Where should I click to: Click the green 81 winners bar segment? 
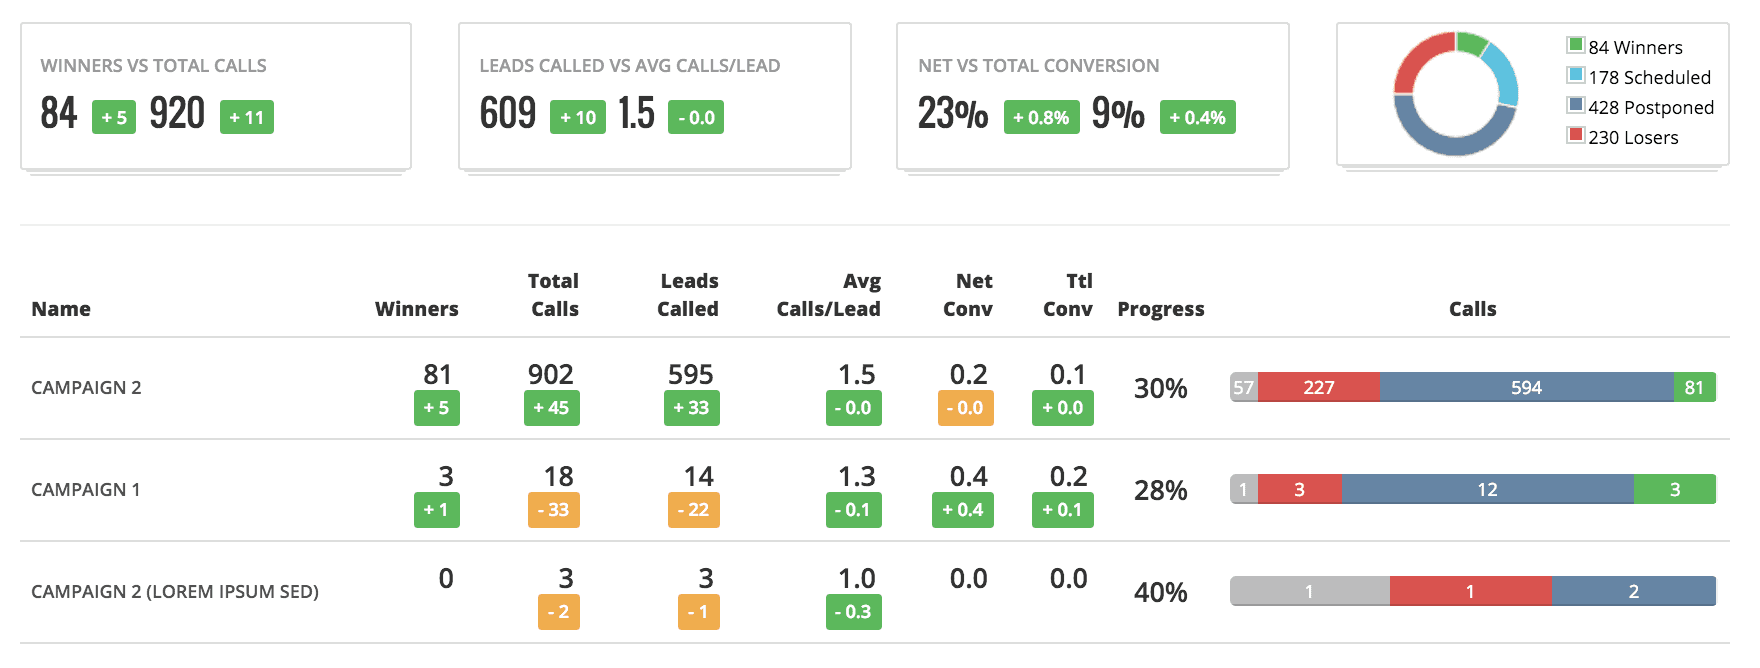[1694, 388]
